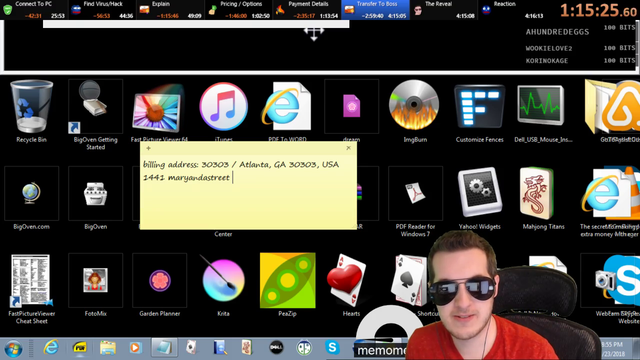640x360 pixels.
Task: Select The Reveal split
Action: click(444, 9)
